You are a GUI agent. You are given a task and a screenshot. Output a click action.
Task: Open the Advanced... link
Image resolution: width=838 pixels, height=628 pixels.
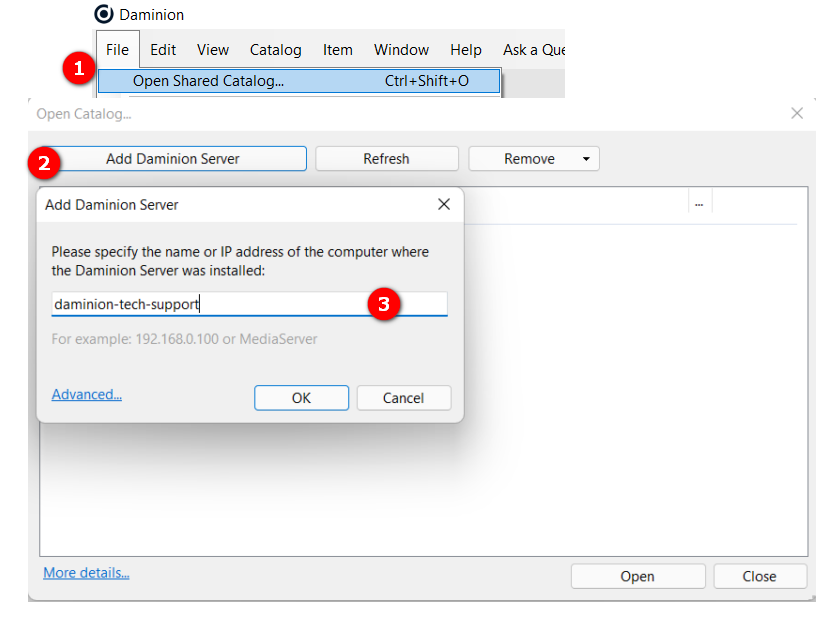87,394
